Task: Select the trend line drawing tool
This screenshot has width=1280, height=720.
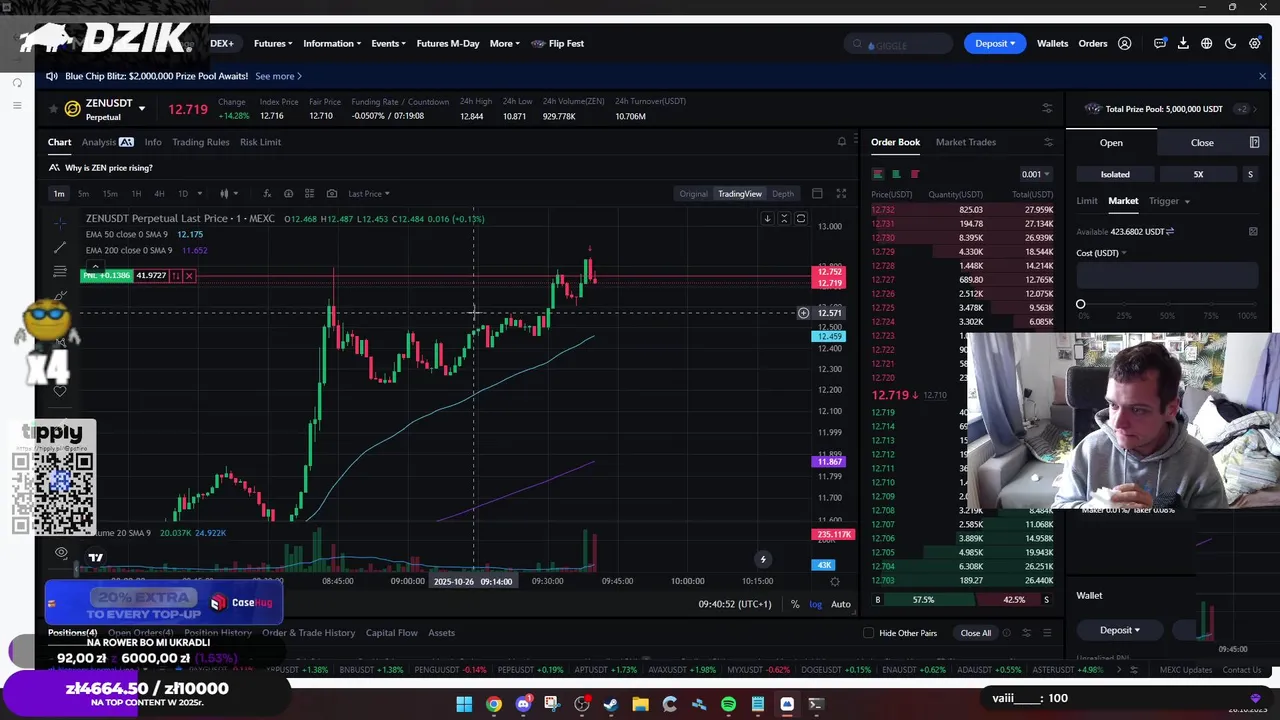Action: coord(61,247)
